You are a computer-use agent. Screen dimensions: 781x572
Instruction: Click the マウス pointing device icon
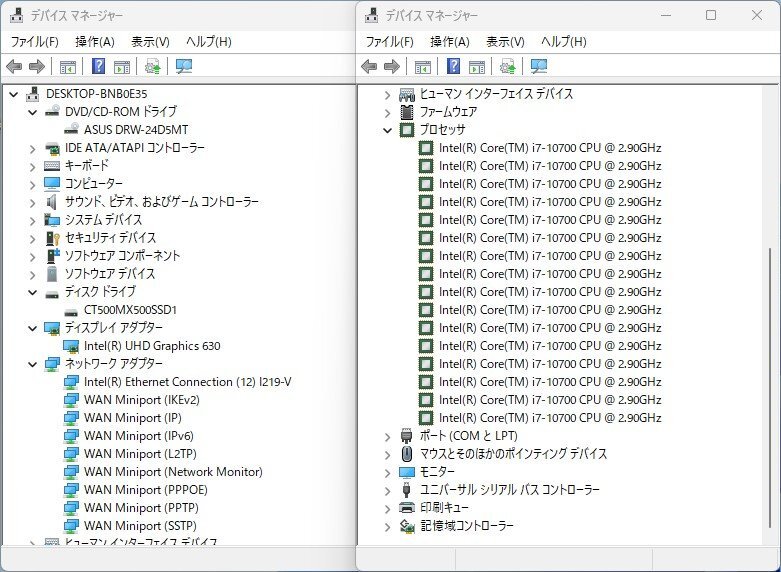click(407, 453)
